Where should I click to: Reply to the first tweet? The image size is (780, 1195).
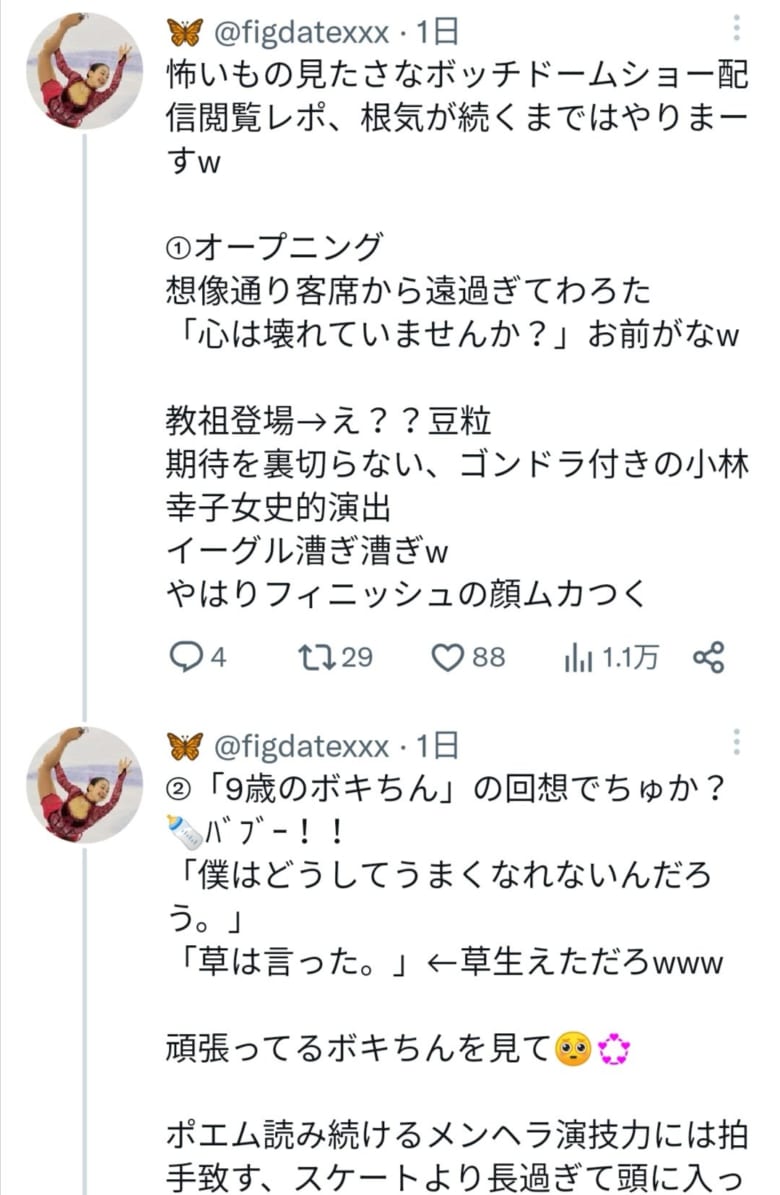(185, 657)
